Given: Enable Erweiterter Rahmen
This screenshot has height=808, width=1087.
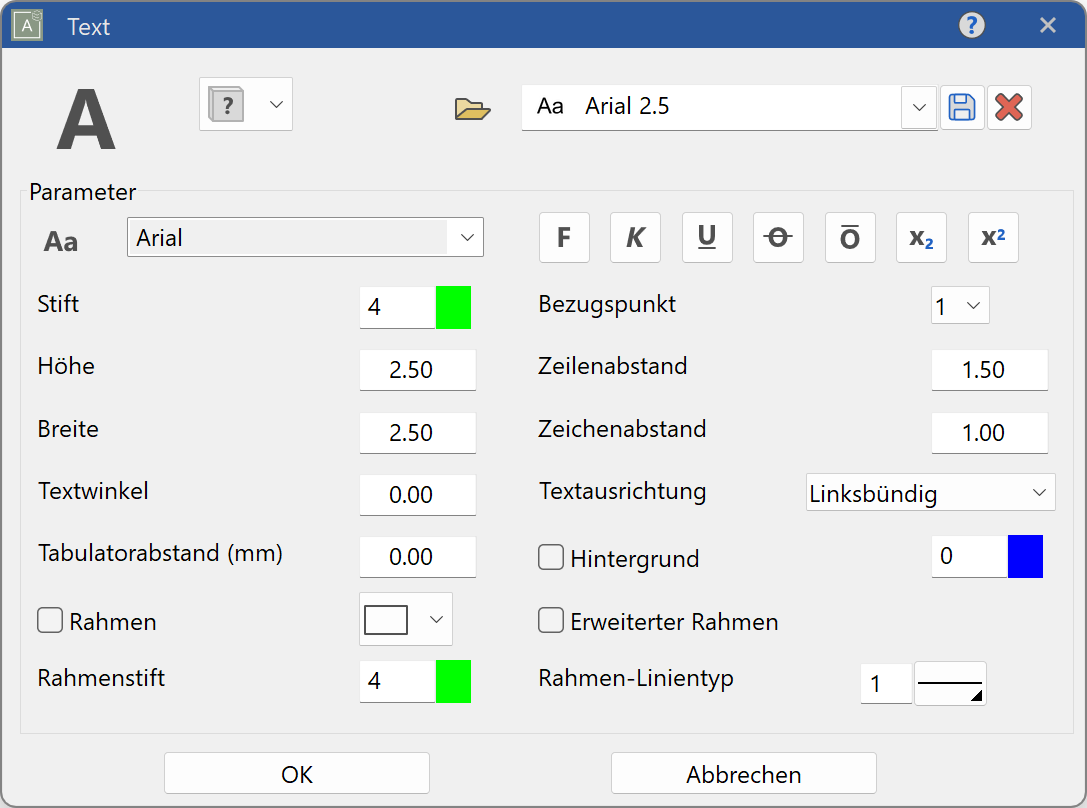Looking at the screenshot, I should tap(551, 620).
